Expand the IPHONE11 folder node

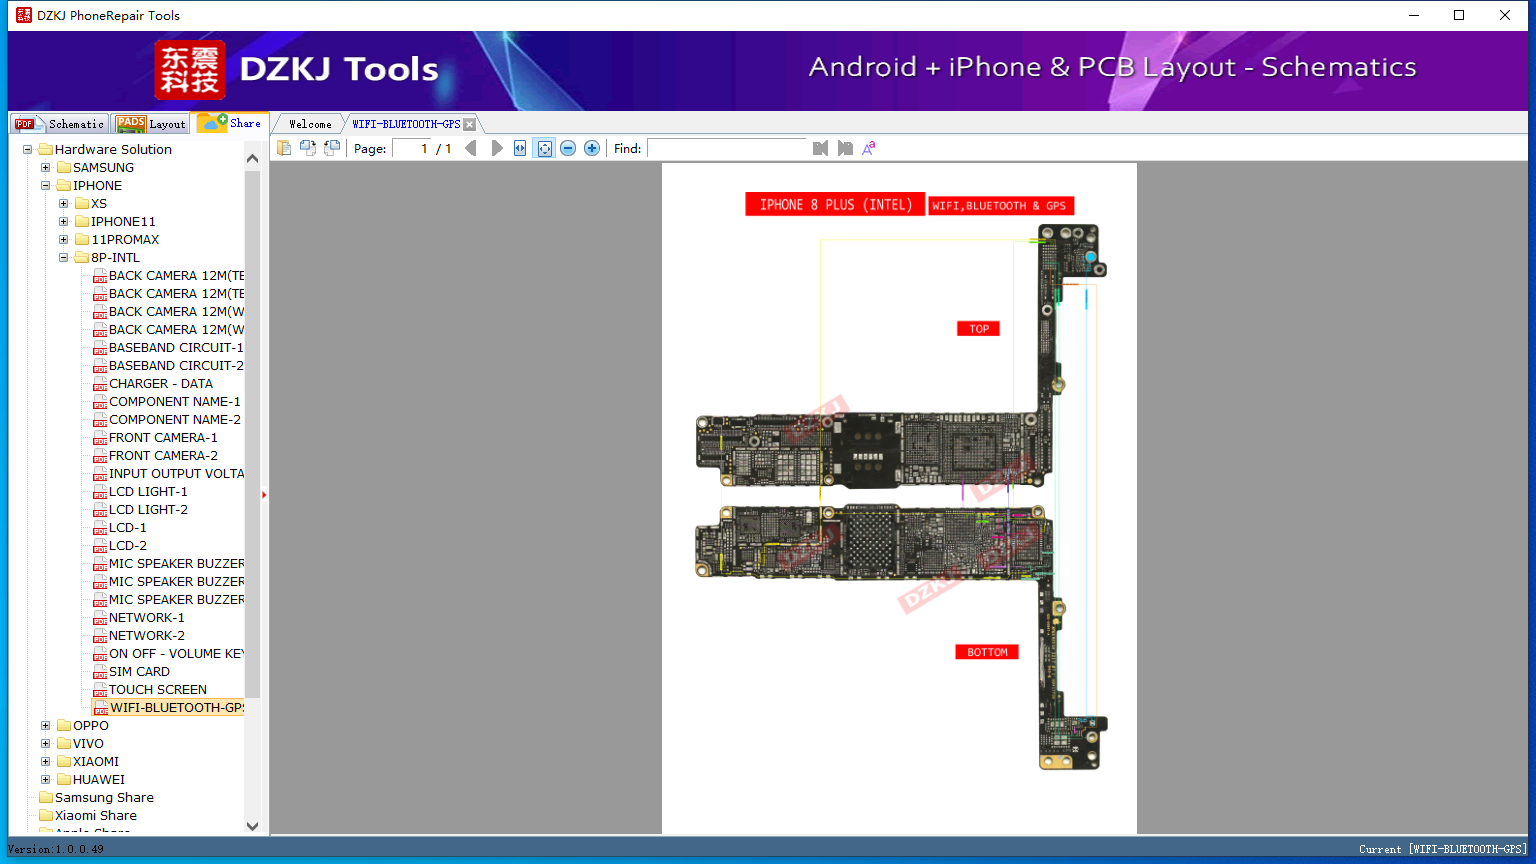point(64,222)
